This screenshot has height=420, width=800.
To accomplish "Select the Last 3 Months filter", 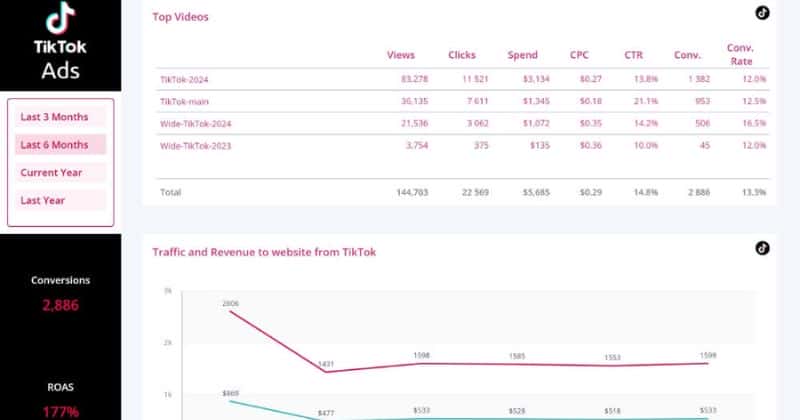I will coord(60,117).
